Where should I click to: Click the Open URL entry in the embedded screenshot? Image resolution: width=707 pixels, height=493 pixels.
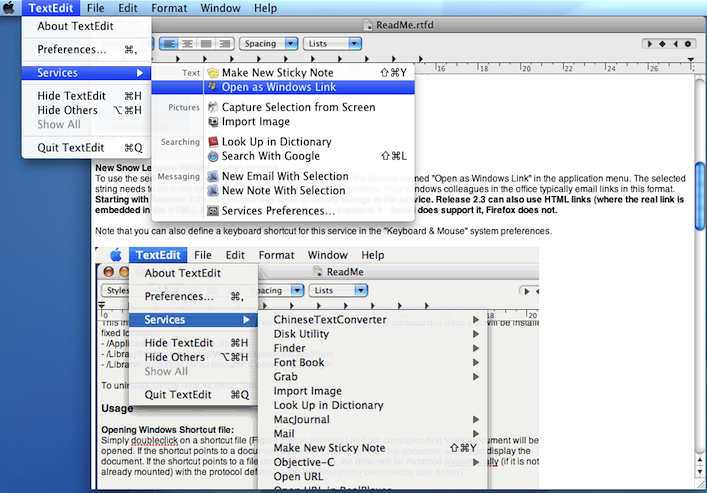[x=373, y=477]
